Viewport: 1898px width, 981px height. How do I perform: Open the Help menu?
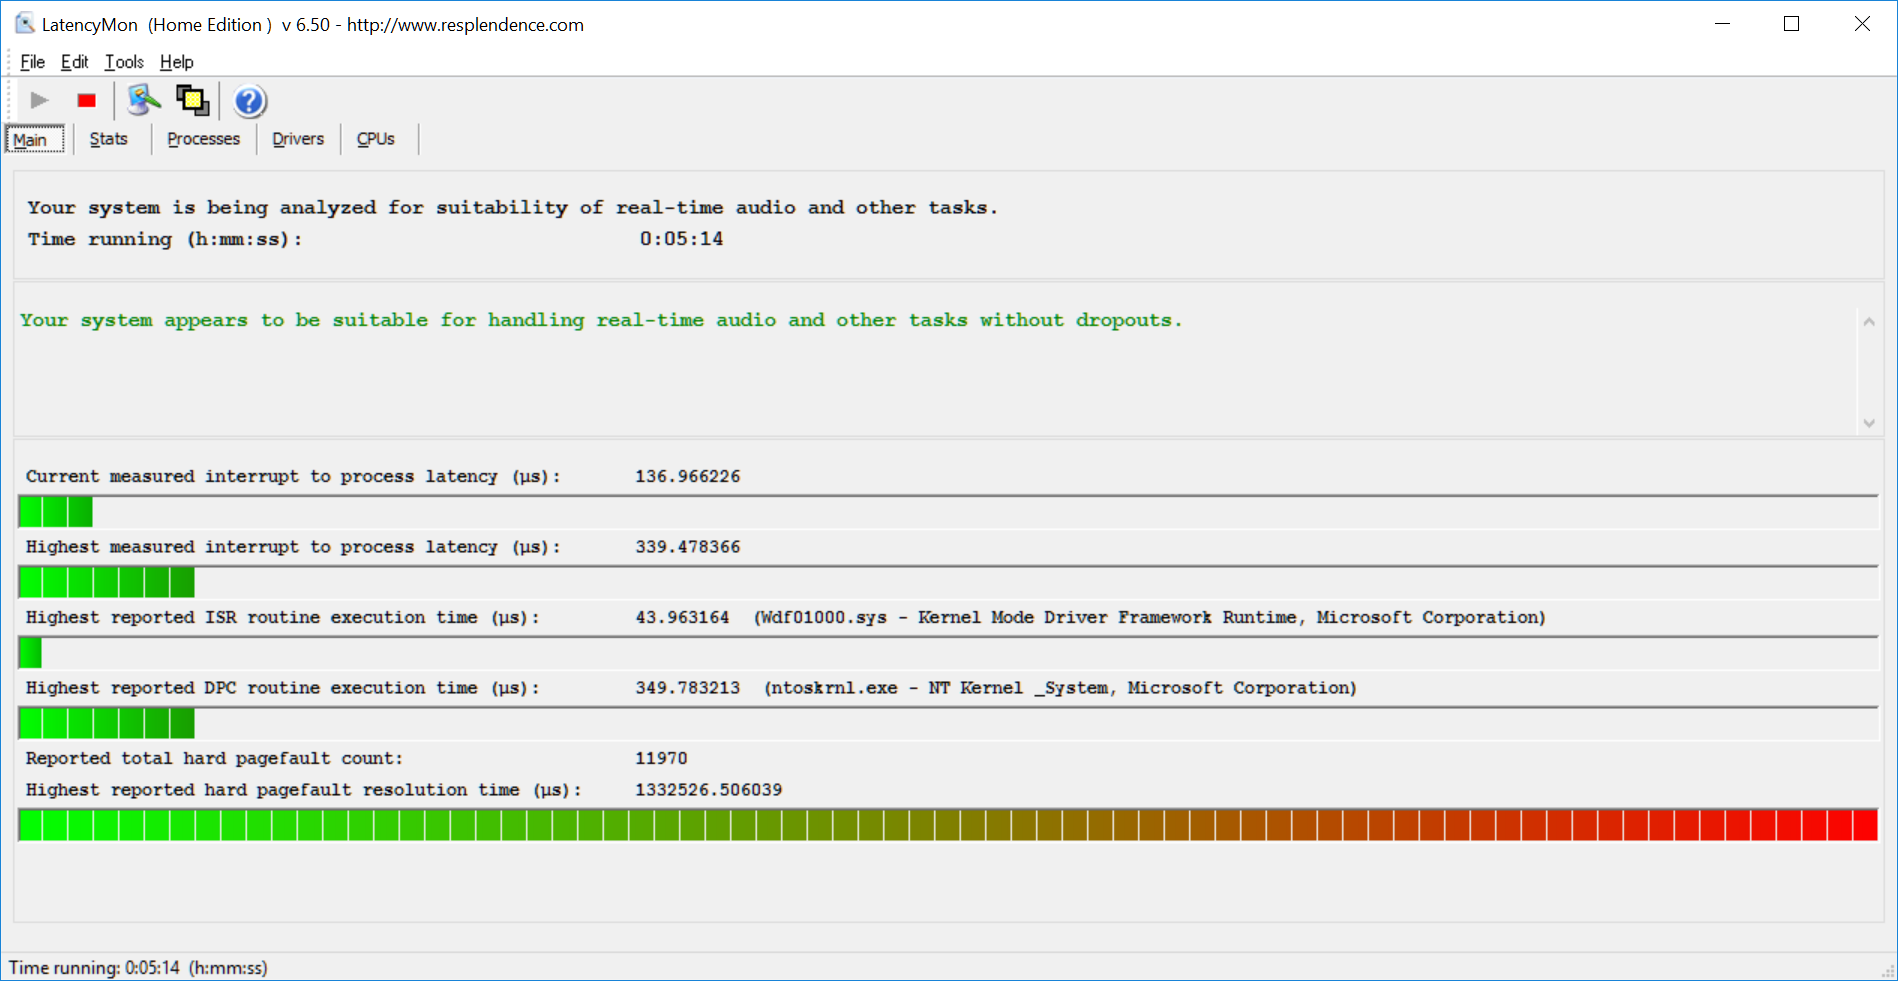[177, 62]
